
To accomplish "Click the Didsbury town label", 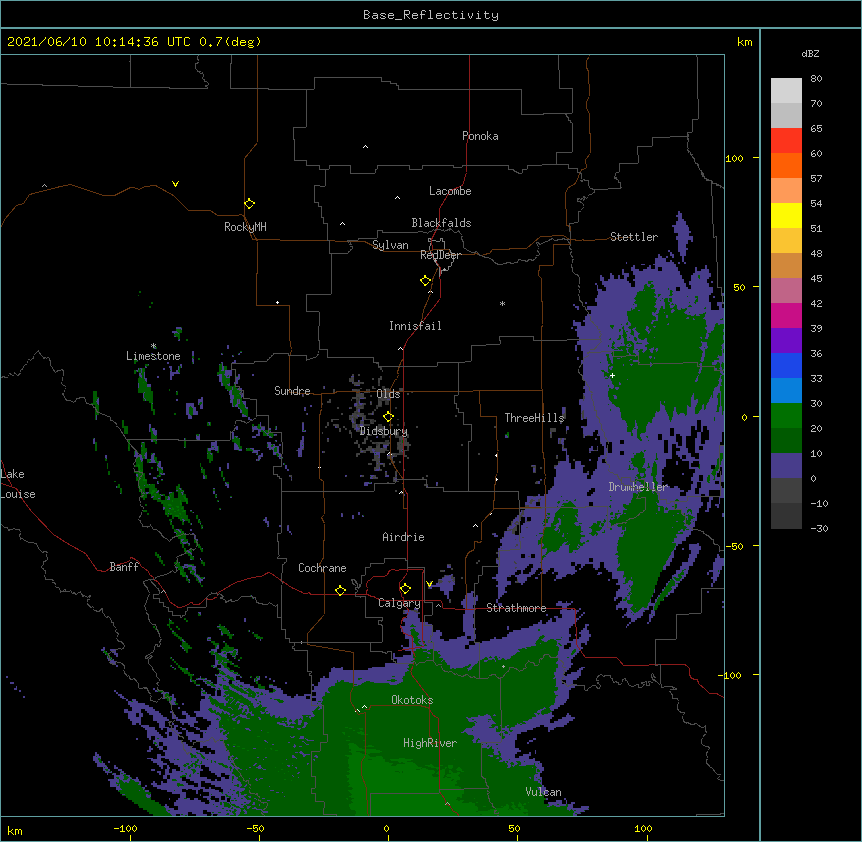I will (x=384, y=431).
